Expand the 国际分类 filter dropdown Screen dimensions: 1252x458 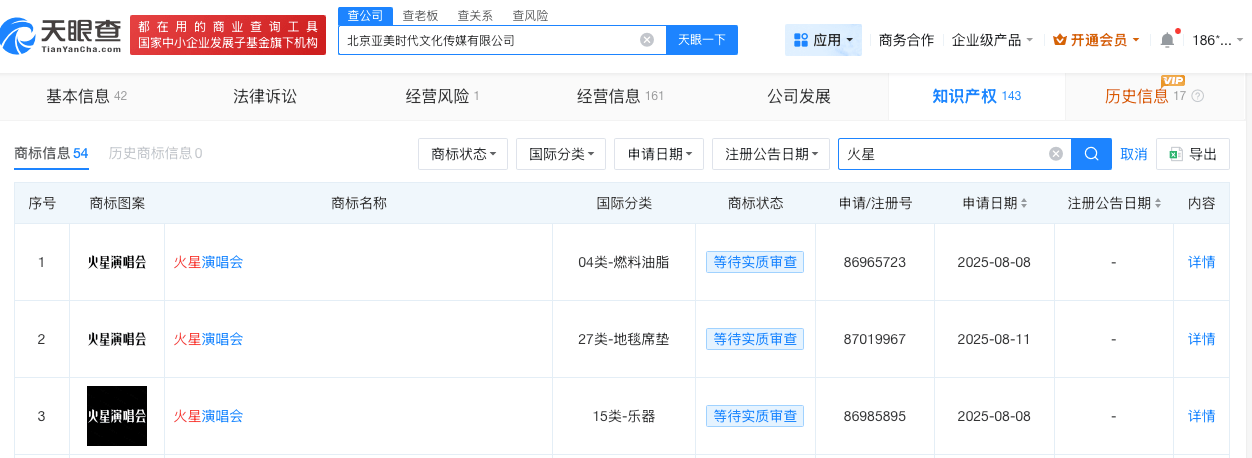560,154
